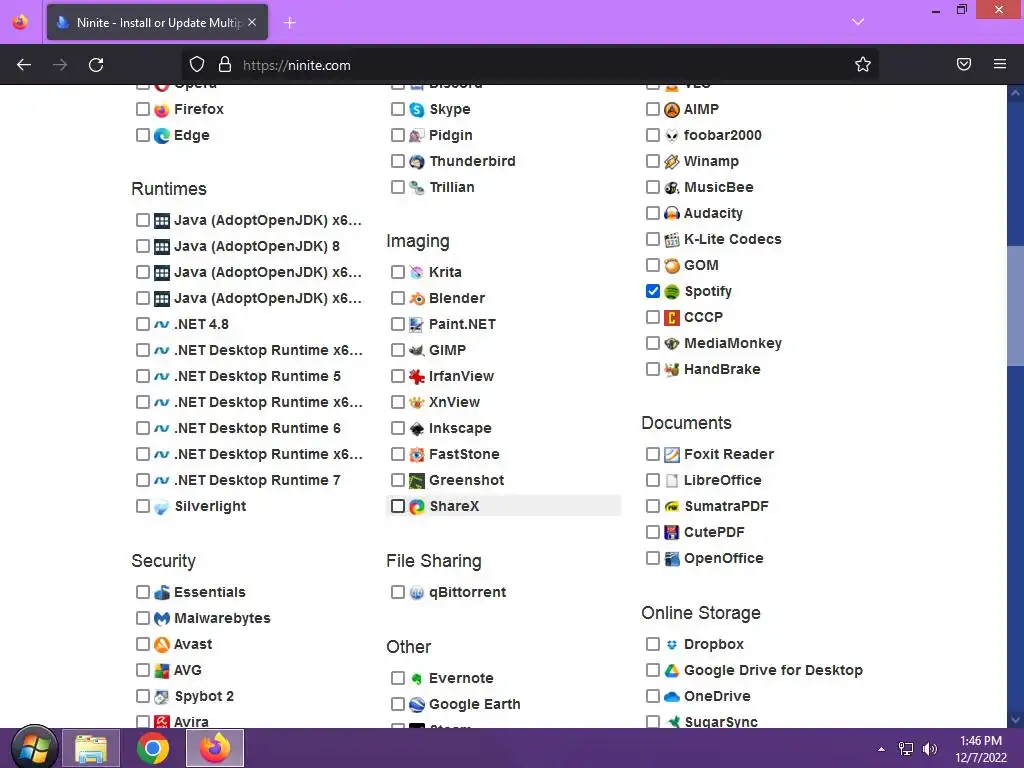Click the K-Lite Codecs label
1024x768 pixels.
pos(732,239)
